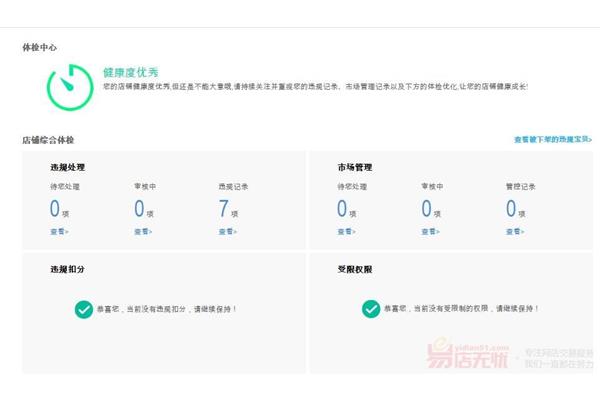The image size is (600, 400).
Task: Click 查看 under 违规处理 审核中
Action: coord(143,232)
